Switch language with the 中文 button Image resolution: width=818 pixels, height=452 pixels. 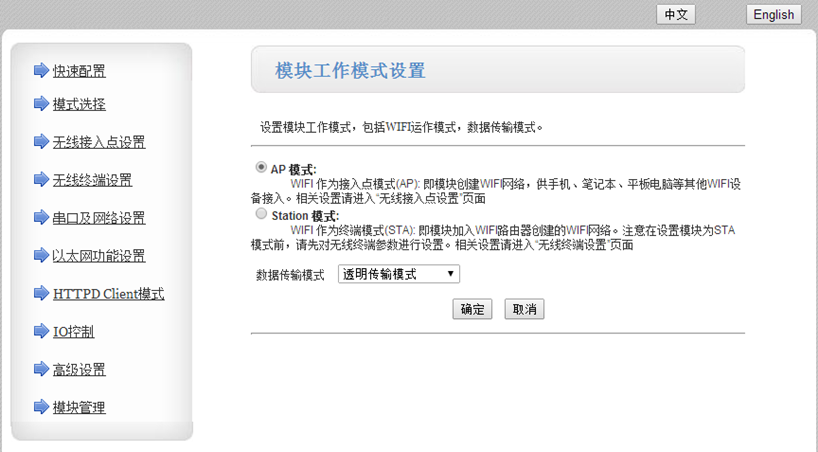[675, 14]
